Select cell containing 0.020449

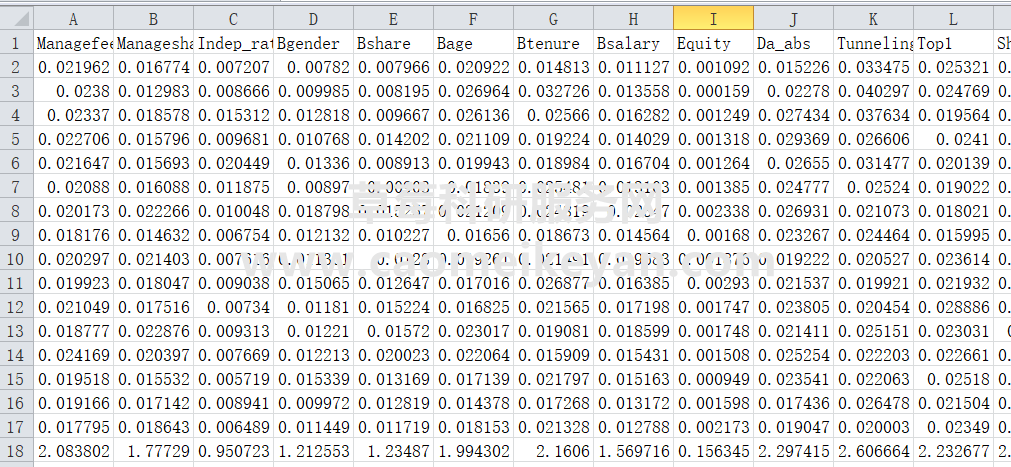[x=233, y=163]
